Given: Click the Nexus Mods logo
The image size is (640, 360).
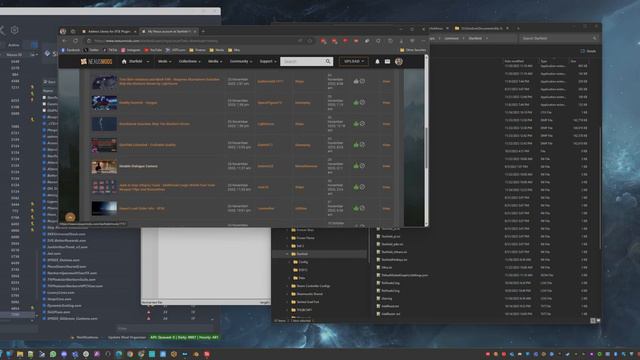Looking at the screenshot, I should coord(96,61).
